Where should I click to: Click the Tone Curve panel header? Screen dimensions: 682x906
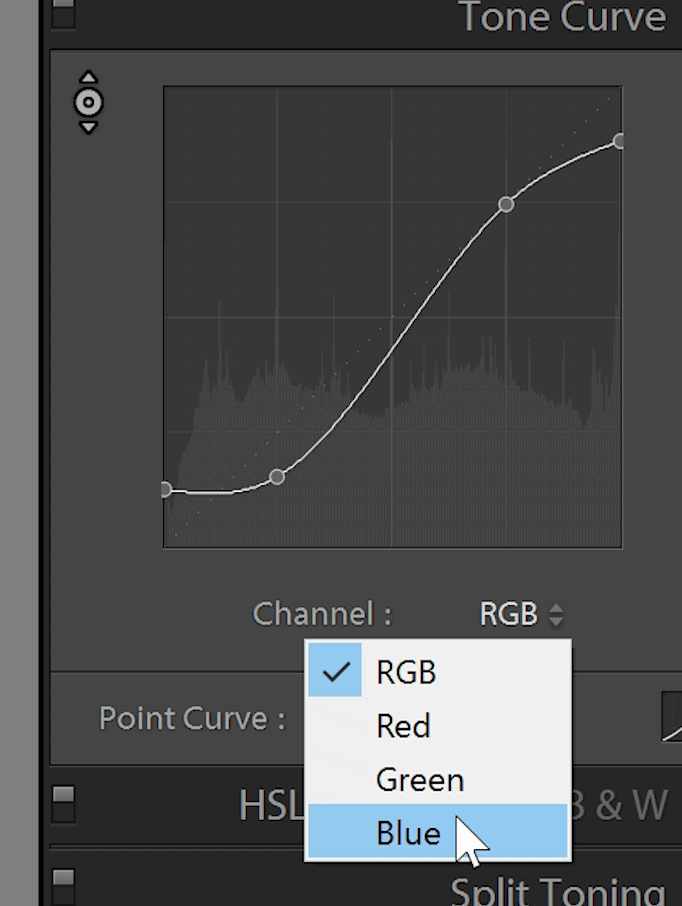coord(561,18)
